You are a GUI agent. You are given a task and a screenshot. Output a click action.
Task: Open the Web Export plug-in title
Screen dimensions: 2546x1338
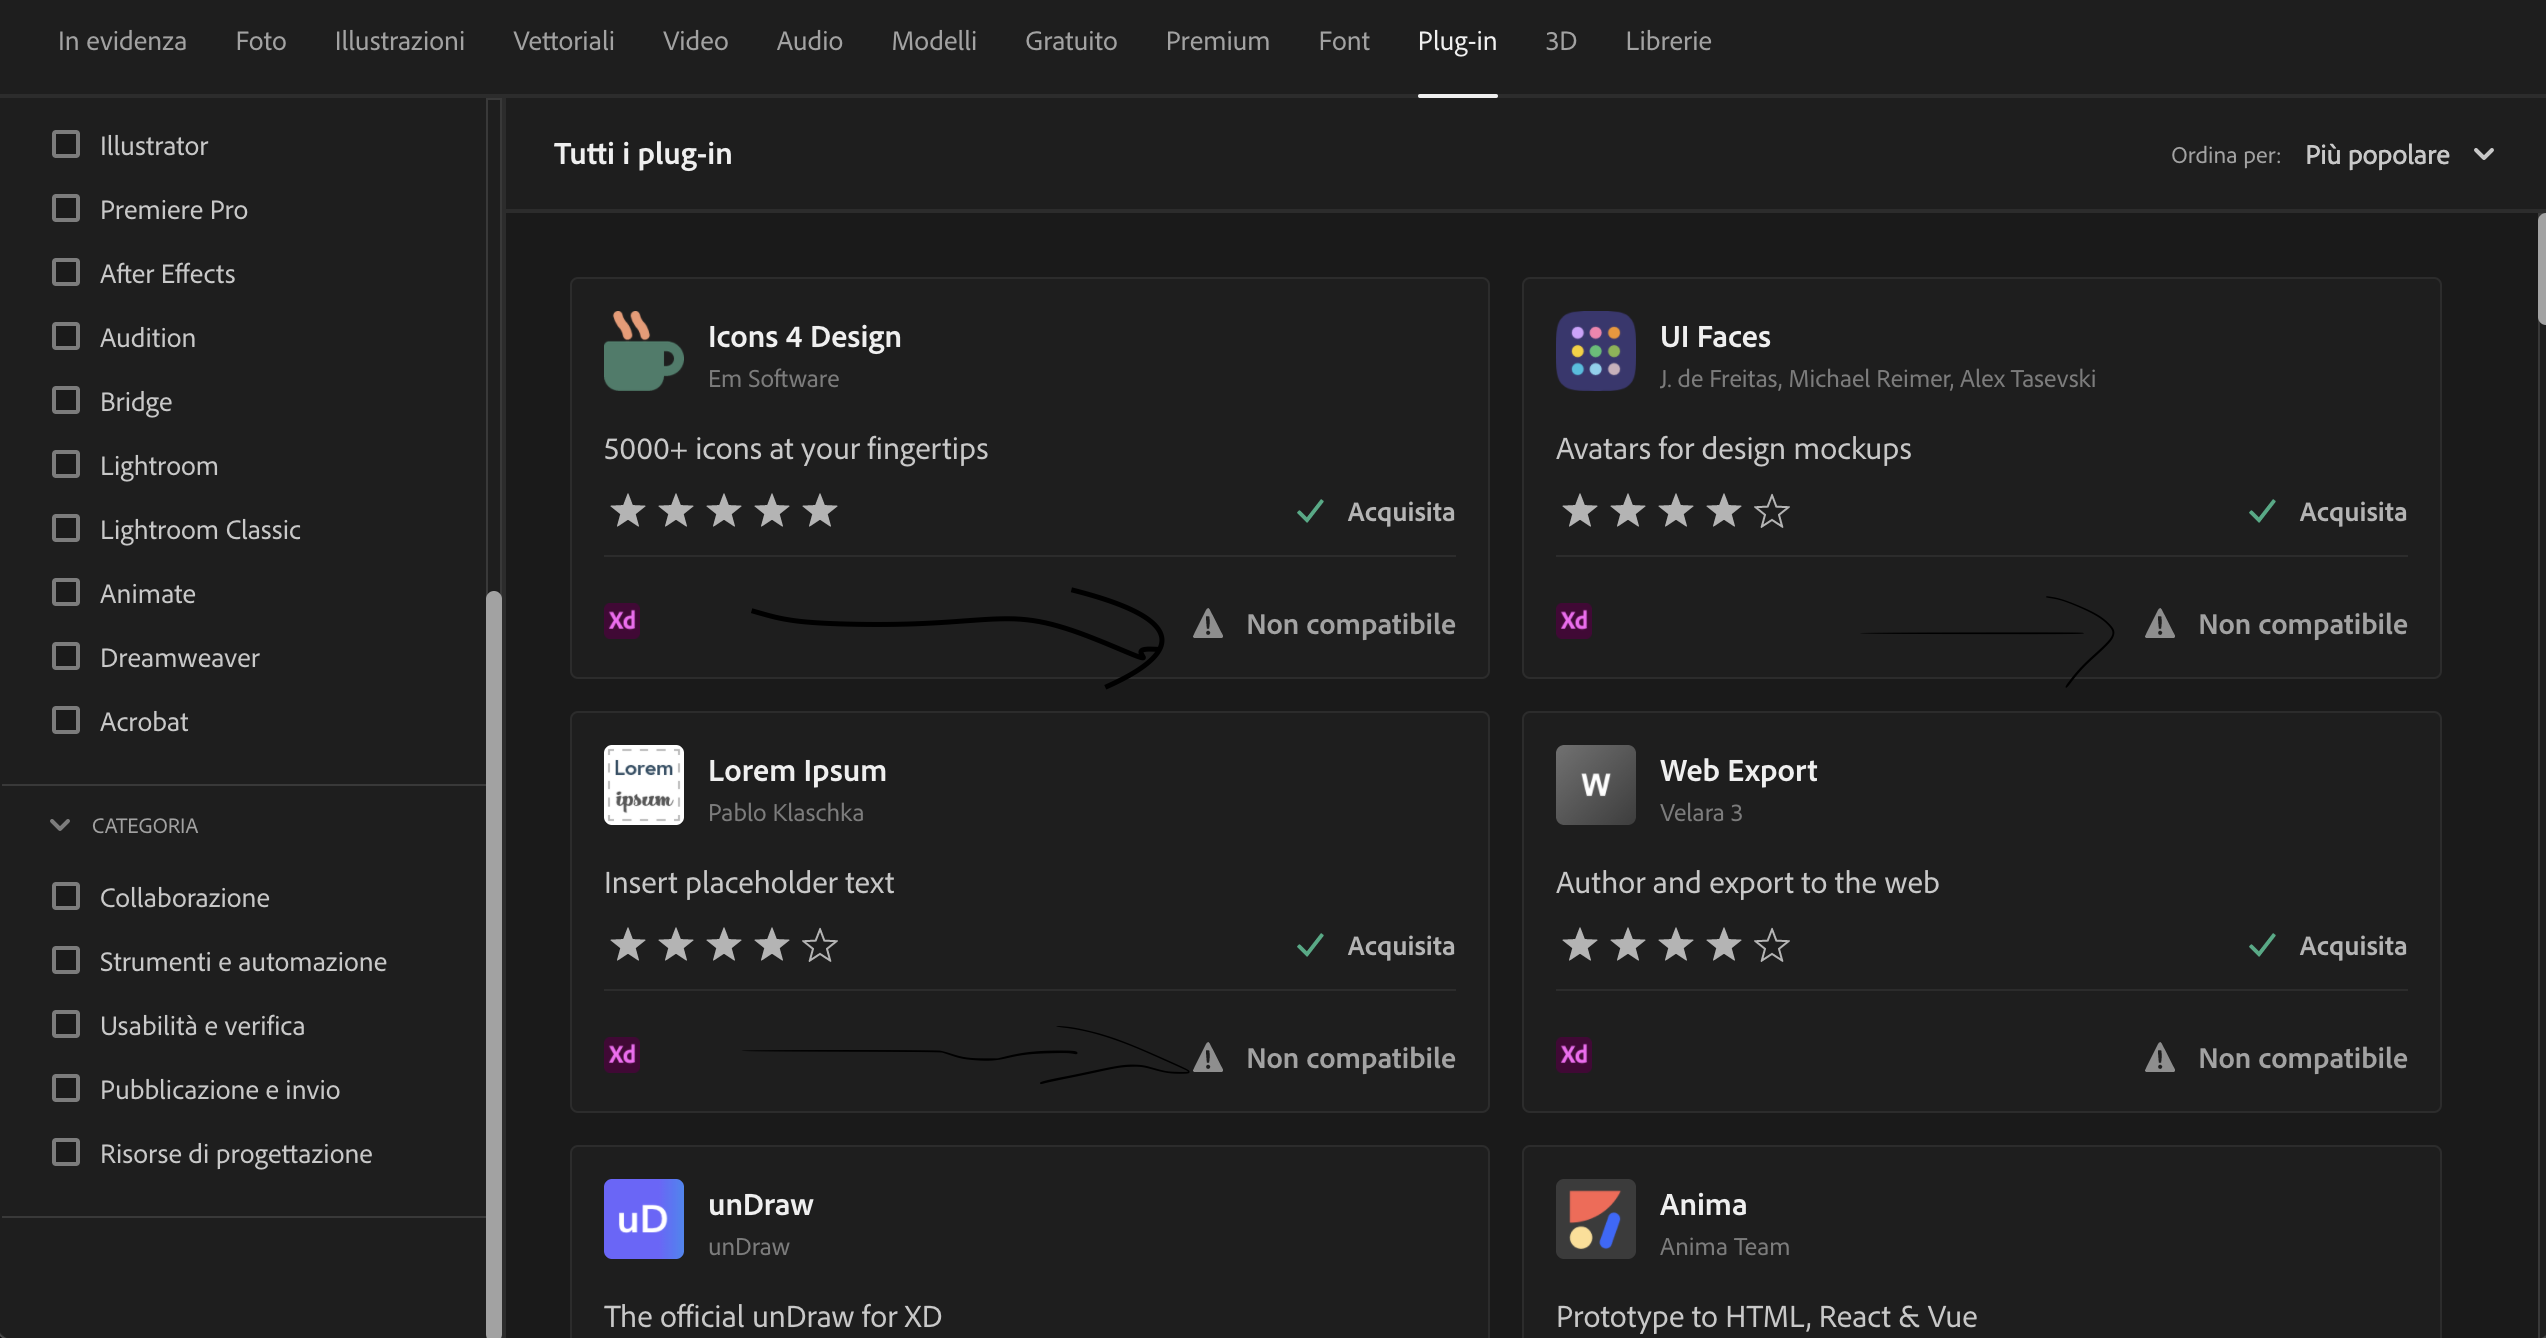pyautogui.click(x=1738, y=771)
